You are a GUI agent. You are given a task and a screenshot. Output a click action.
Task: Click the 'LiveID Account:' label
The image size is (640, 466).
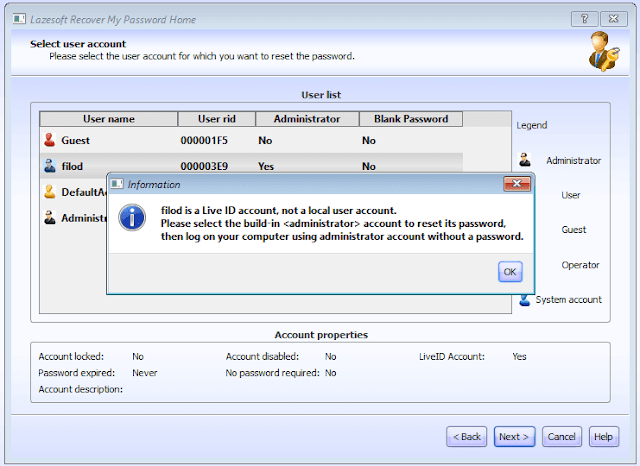pyautogui.click(x=452, y=357)
